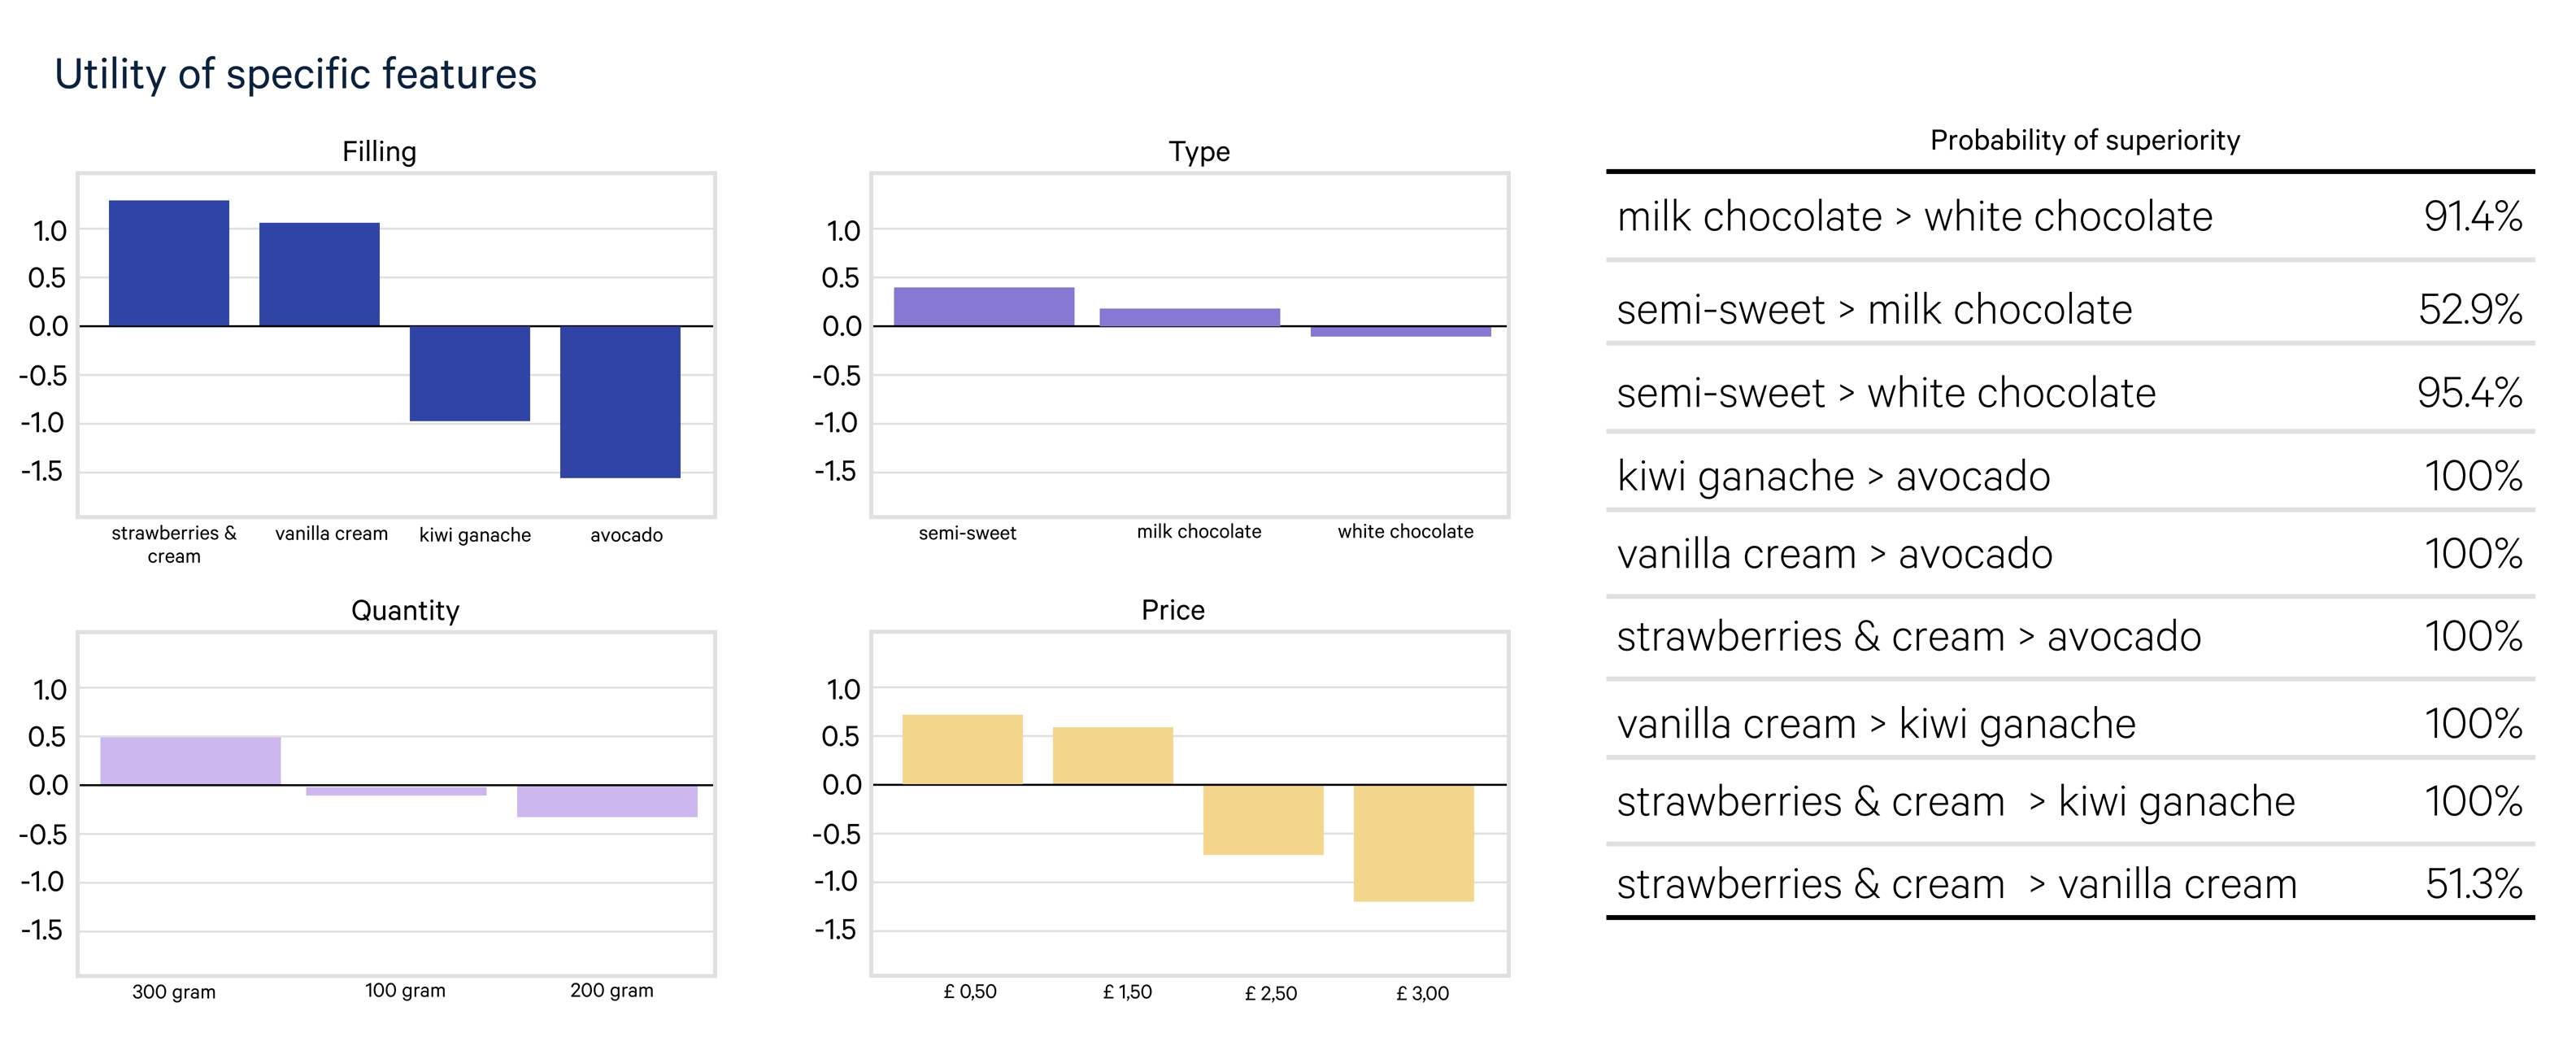Click the milk chocolate bar in Type chart
The image size is (2576, 1046).
[1189, 317]
